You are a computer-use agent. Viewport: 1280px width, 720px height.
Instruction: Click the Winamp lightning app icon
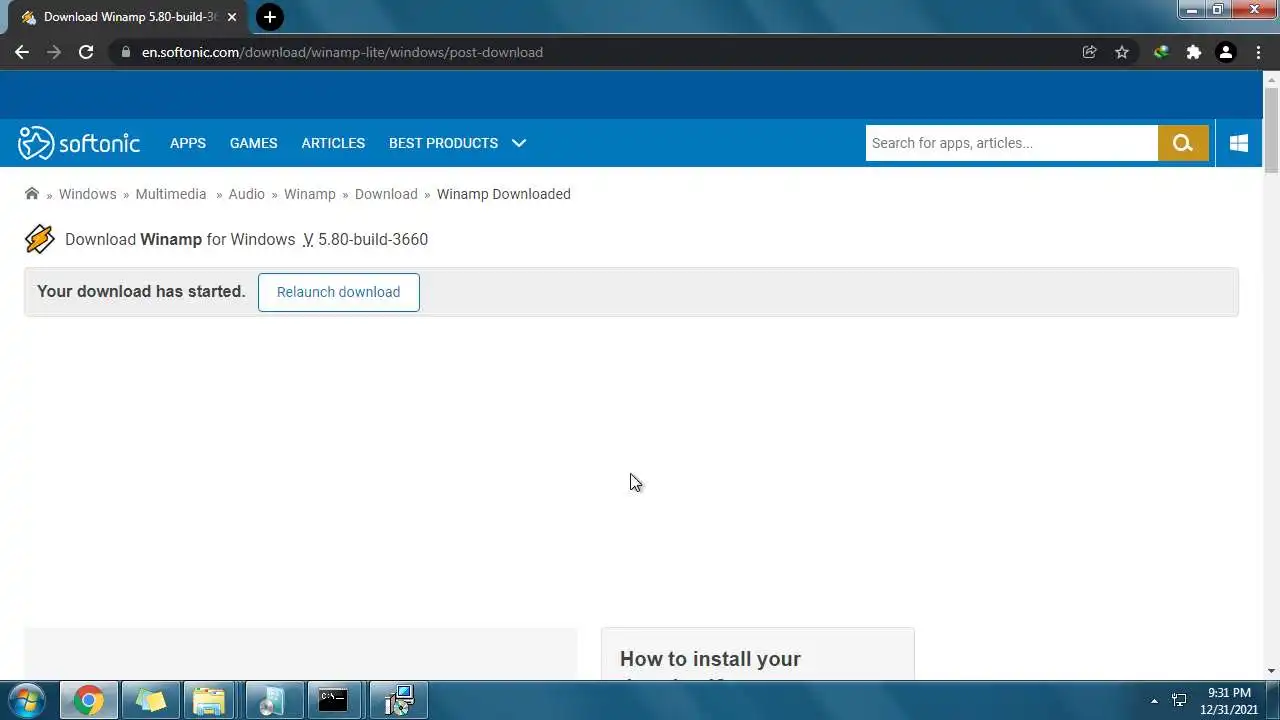click(x=40, y=239)
